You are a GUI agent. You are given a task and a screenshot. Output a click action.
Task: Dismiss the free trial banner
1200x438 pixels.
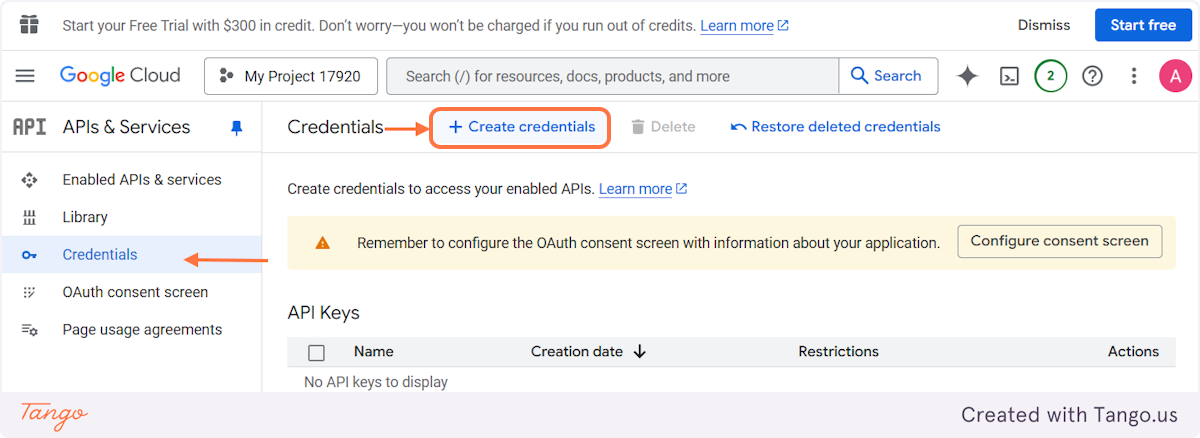[x=1044, y=25]
